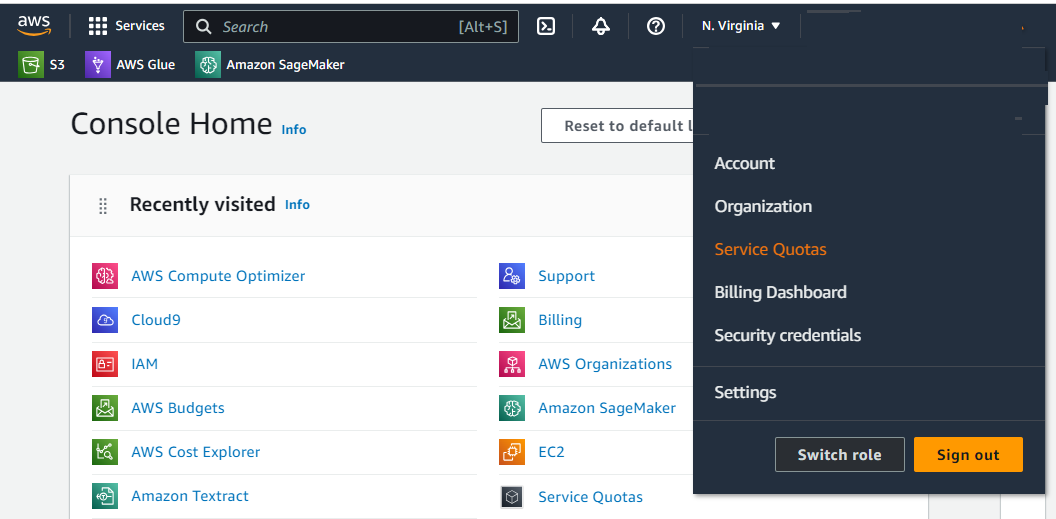
Task: Open the AWS Cost Explorer link
Action: tap(195, 452)
